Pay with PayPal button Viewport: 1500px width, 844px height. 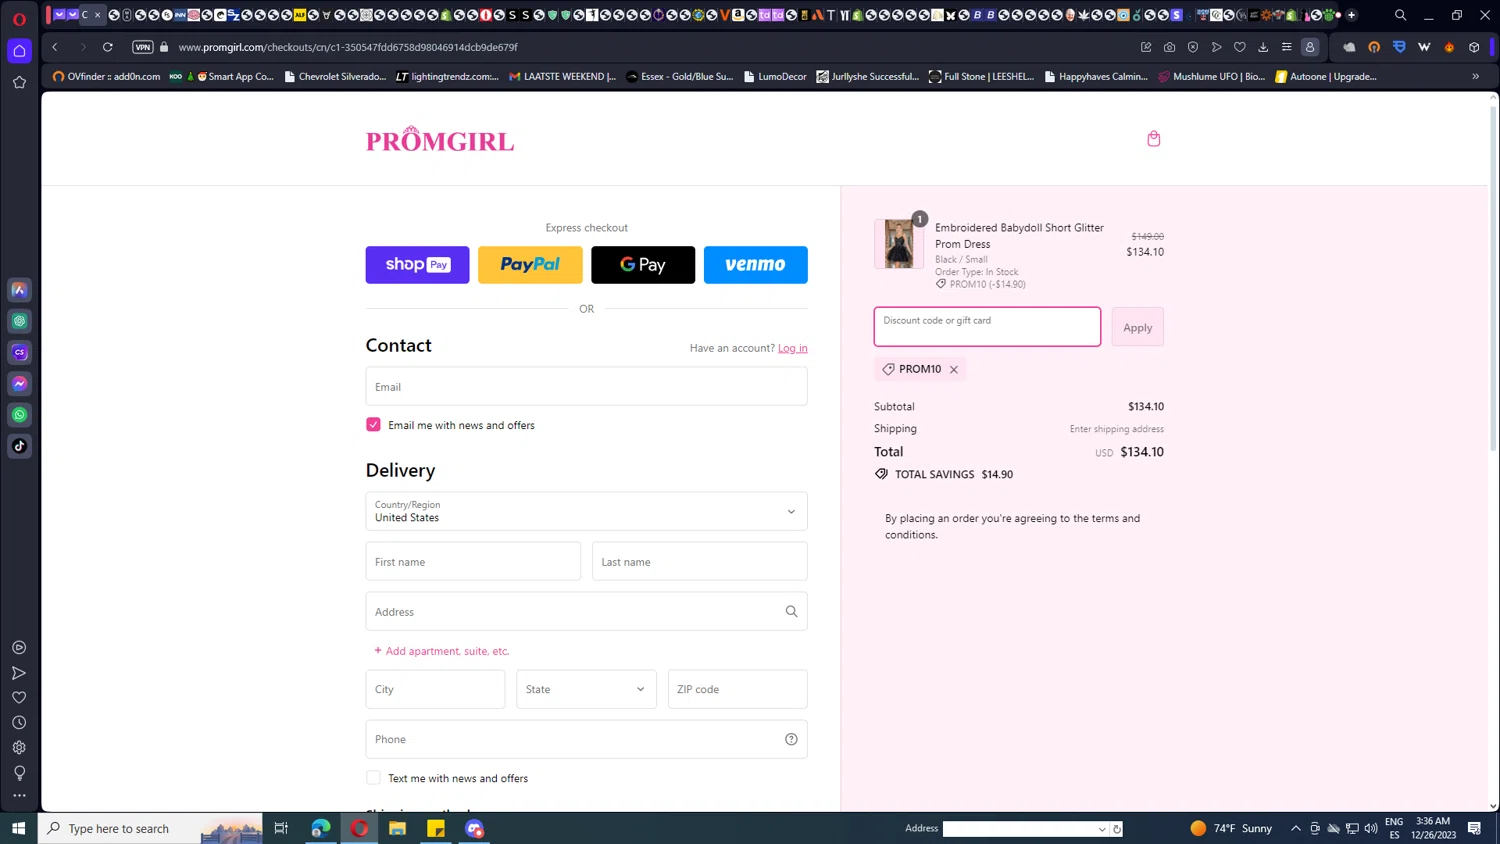530,265
